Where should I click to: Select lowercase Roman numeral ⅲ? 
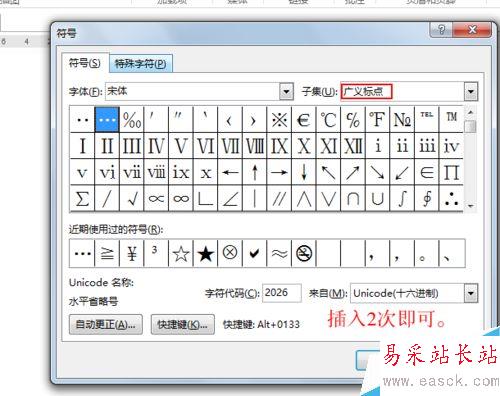tap(427, 146)
